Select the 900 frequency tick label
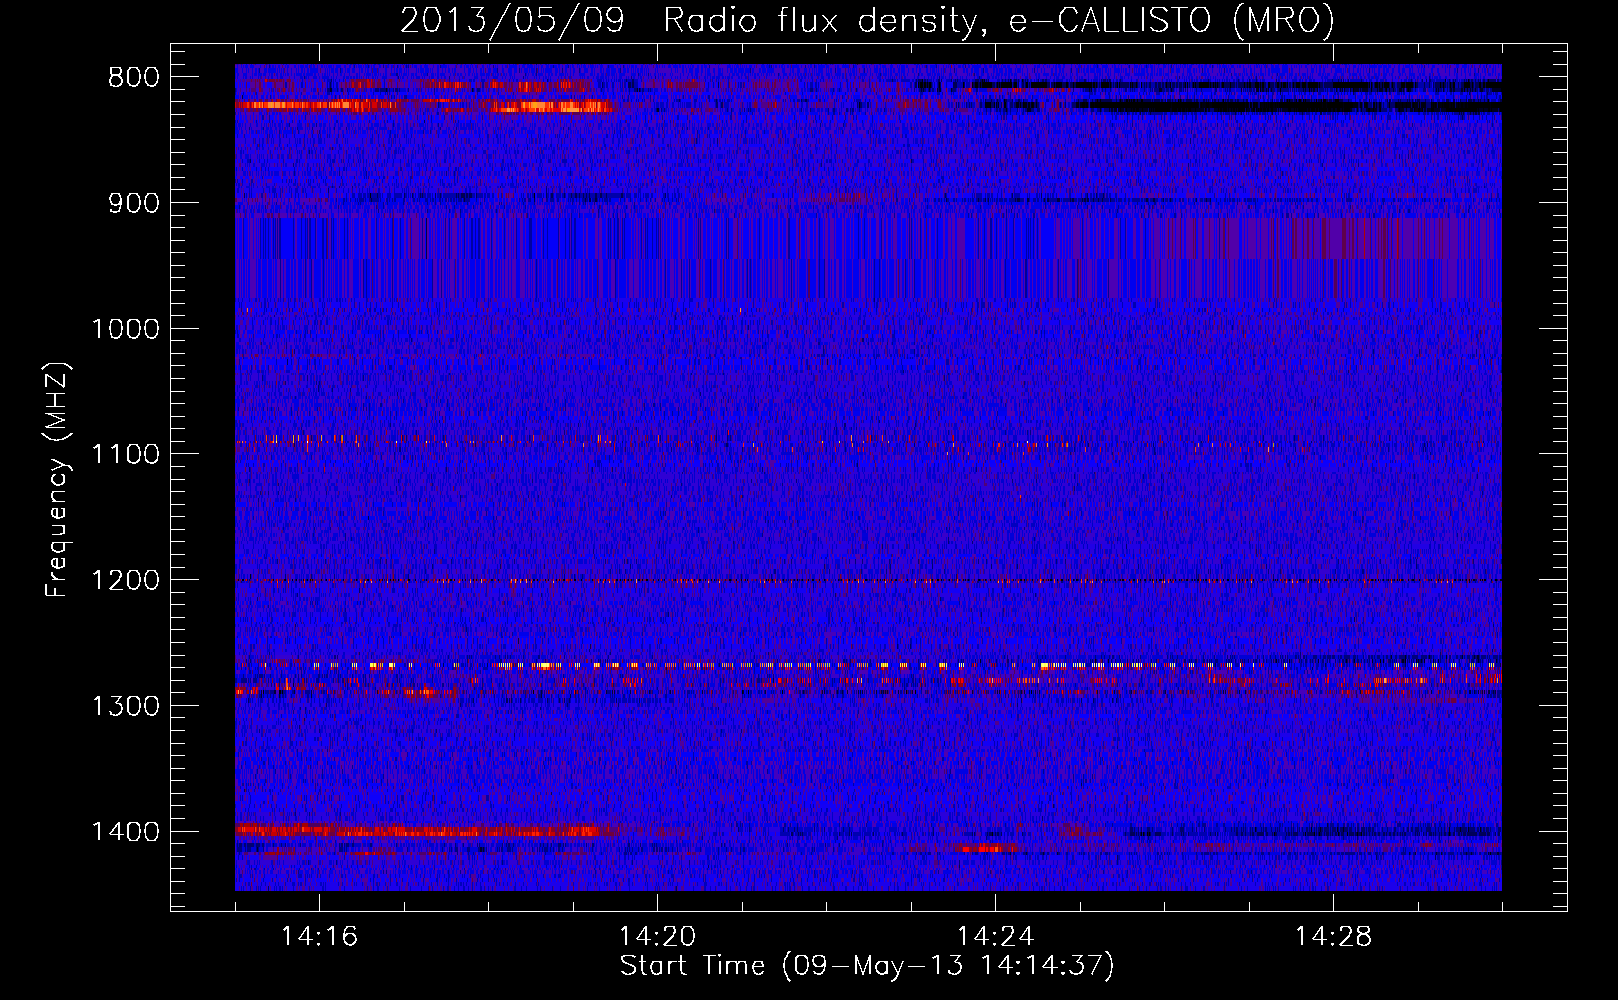The width and height of the screenshot is (1618, 1000). pyautogui.click(x=133, y=203)
